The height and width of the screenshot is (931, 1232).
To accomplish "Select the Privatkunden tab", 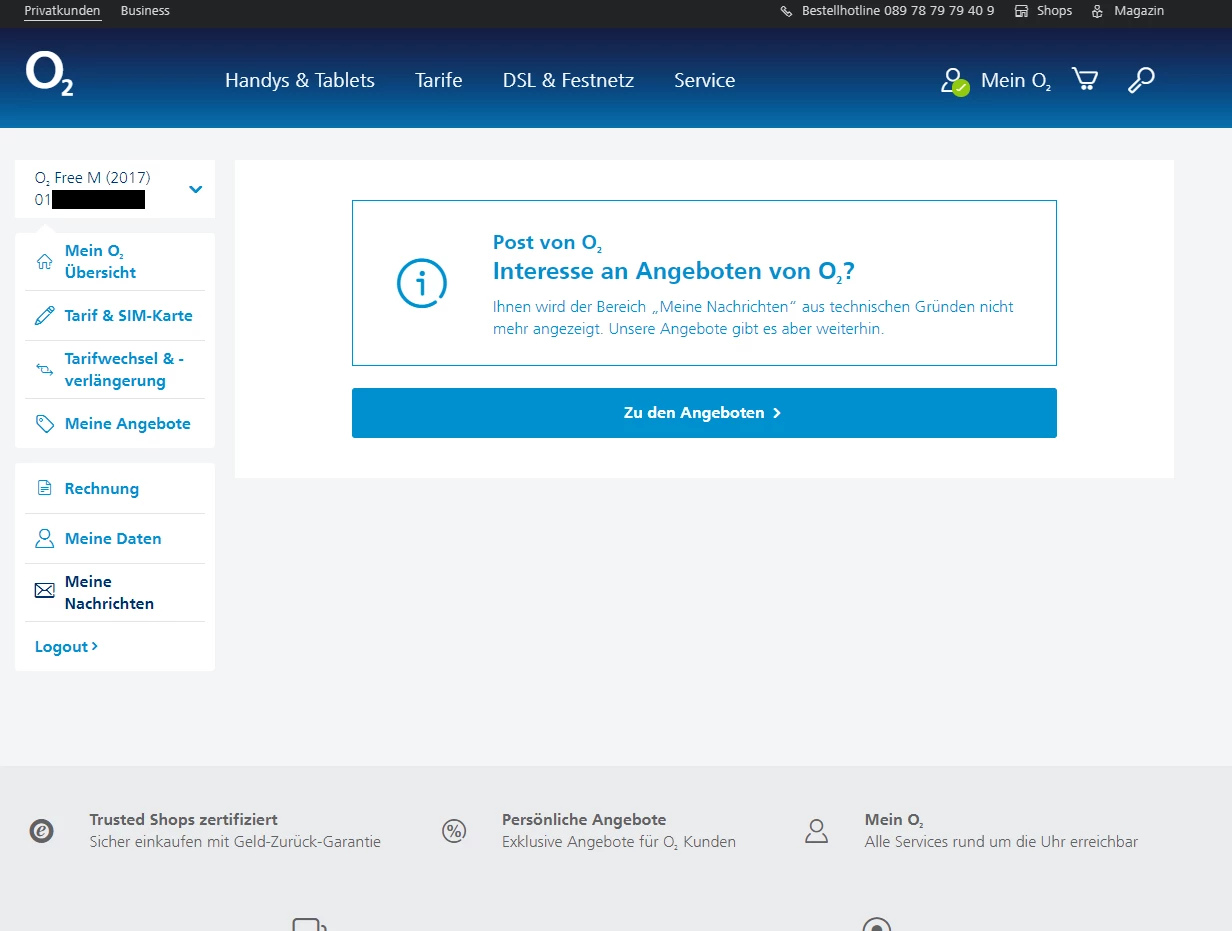I will point(63,11).
